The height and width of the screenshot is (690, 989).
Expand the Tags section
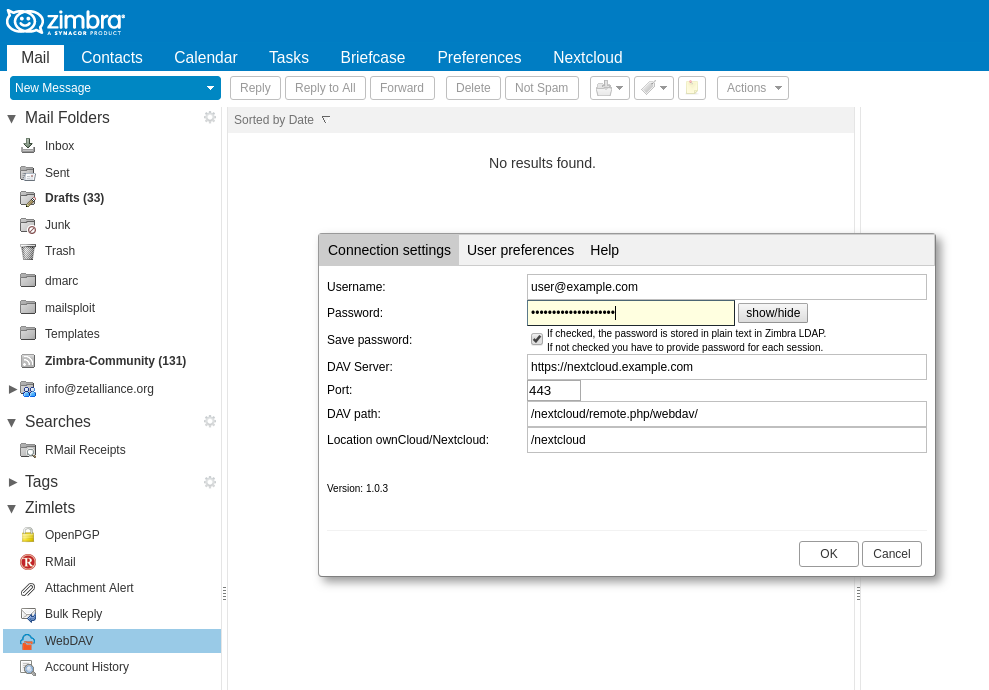click(12, 482)
